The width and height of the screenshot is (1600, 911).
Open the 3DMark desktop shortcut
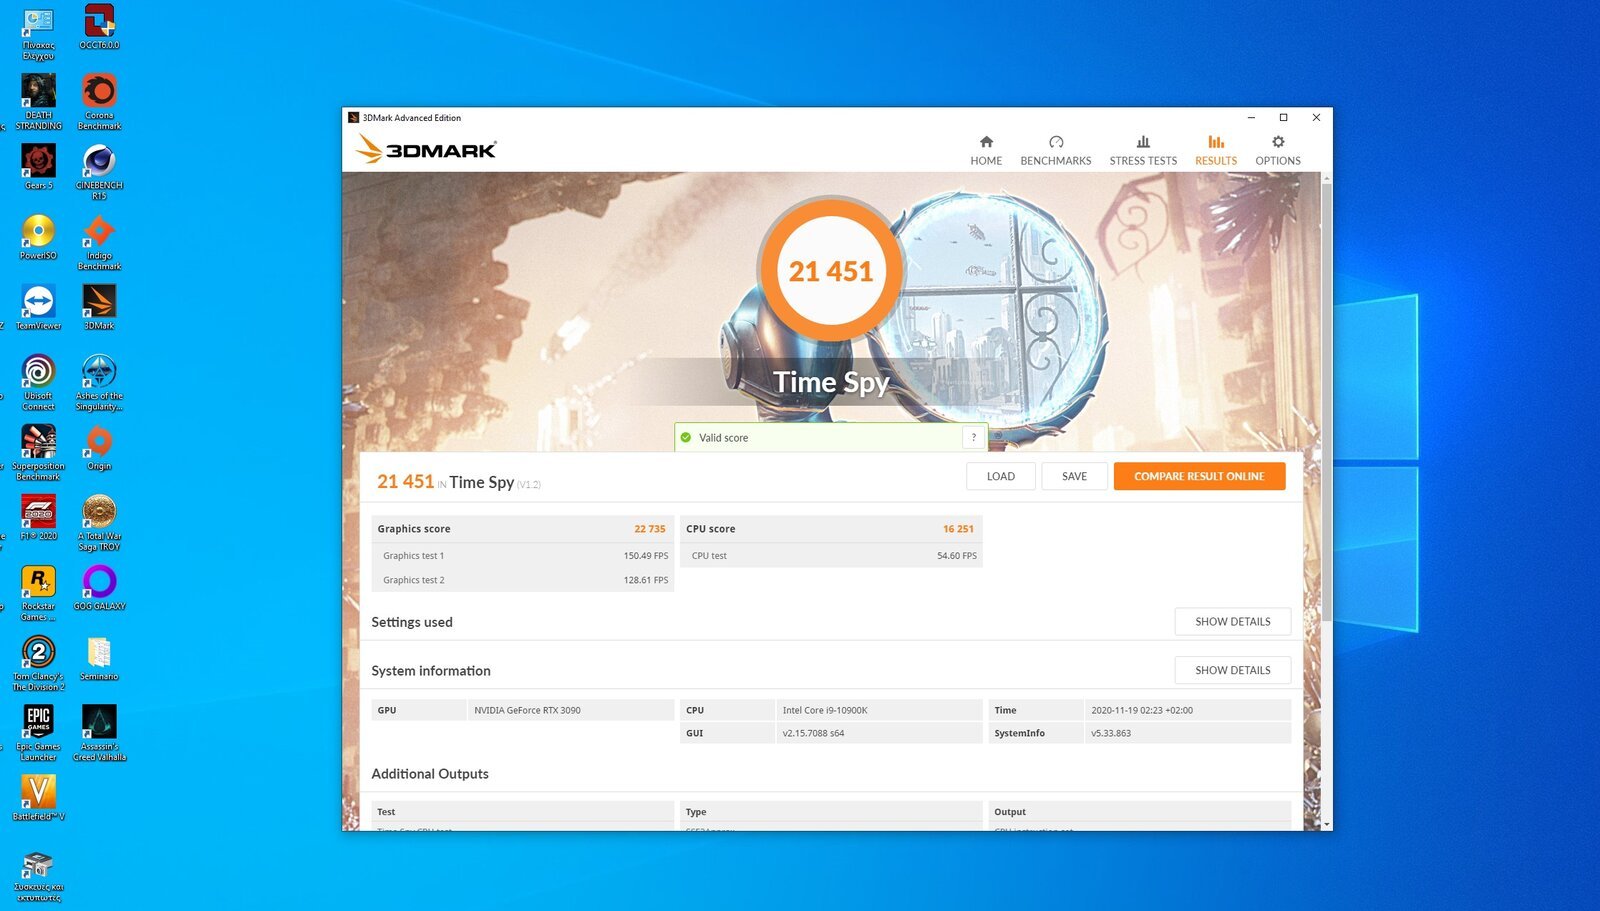coord(99,306)
